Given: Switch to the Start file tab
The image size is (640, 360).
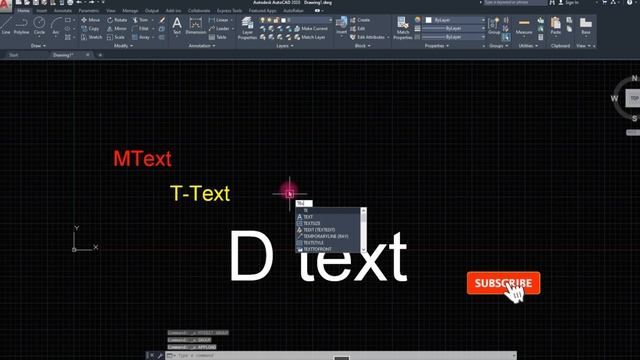Looking at the screenshot, I should (x=14, y=55).
